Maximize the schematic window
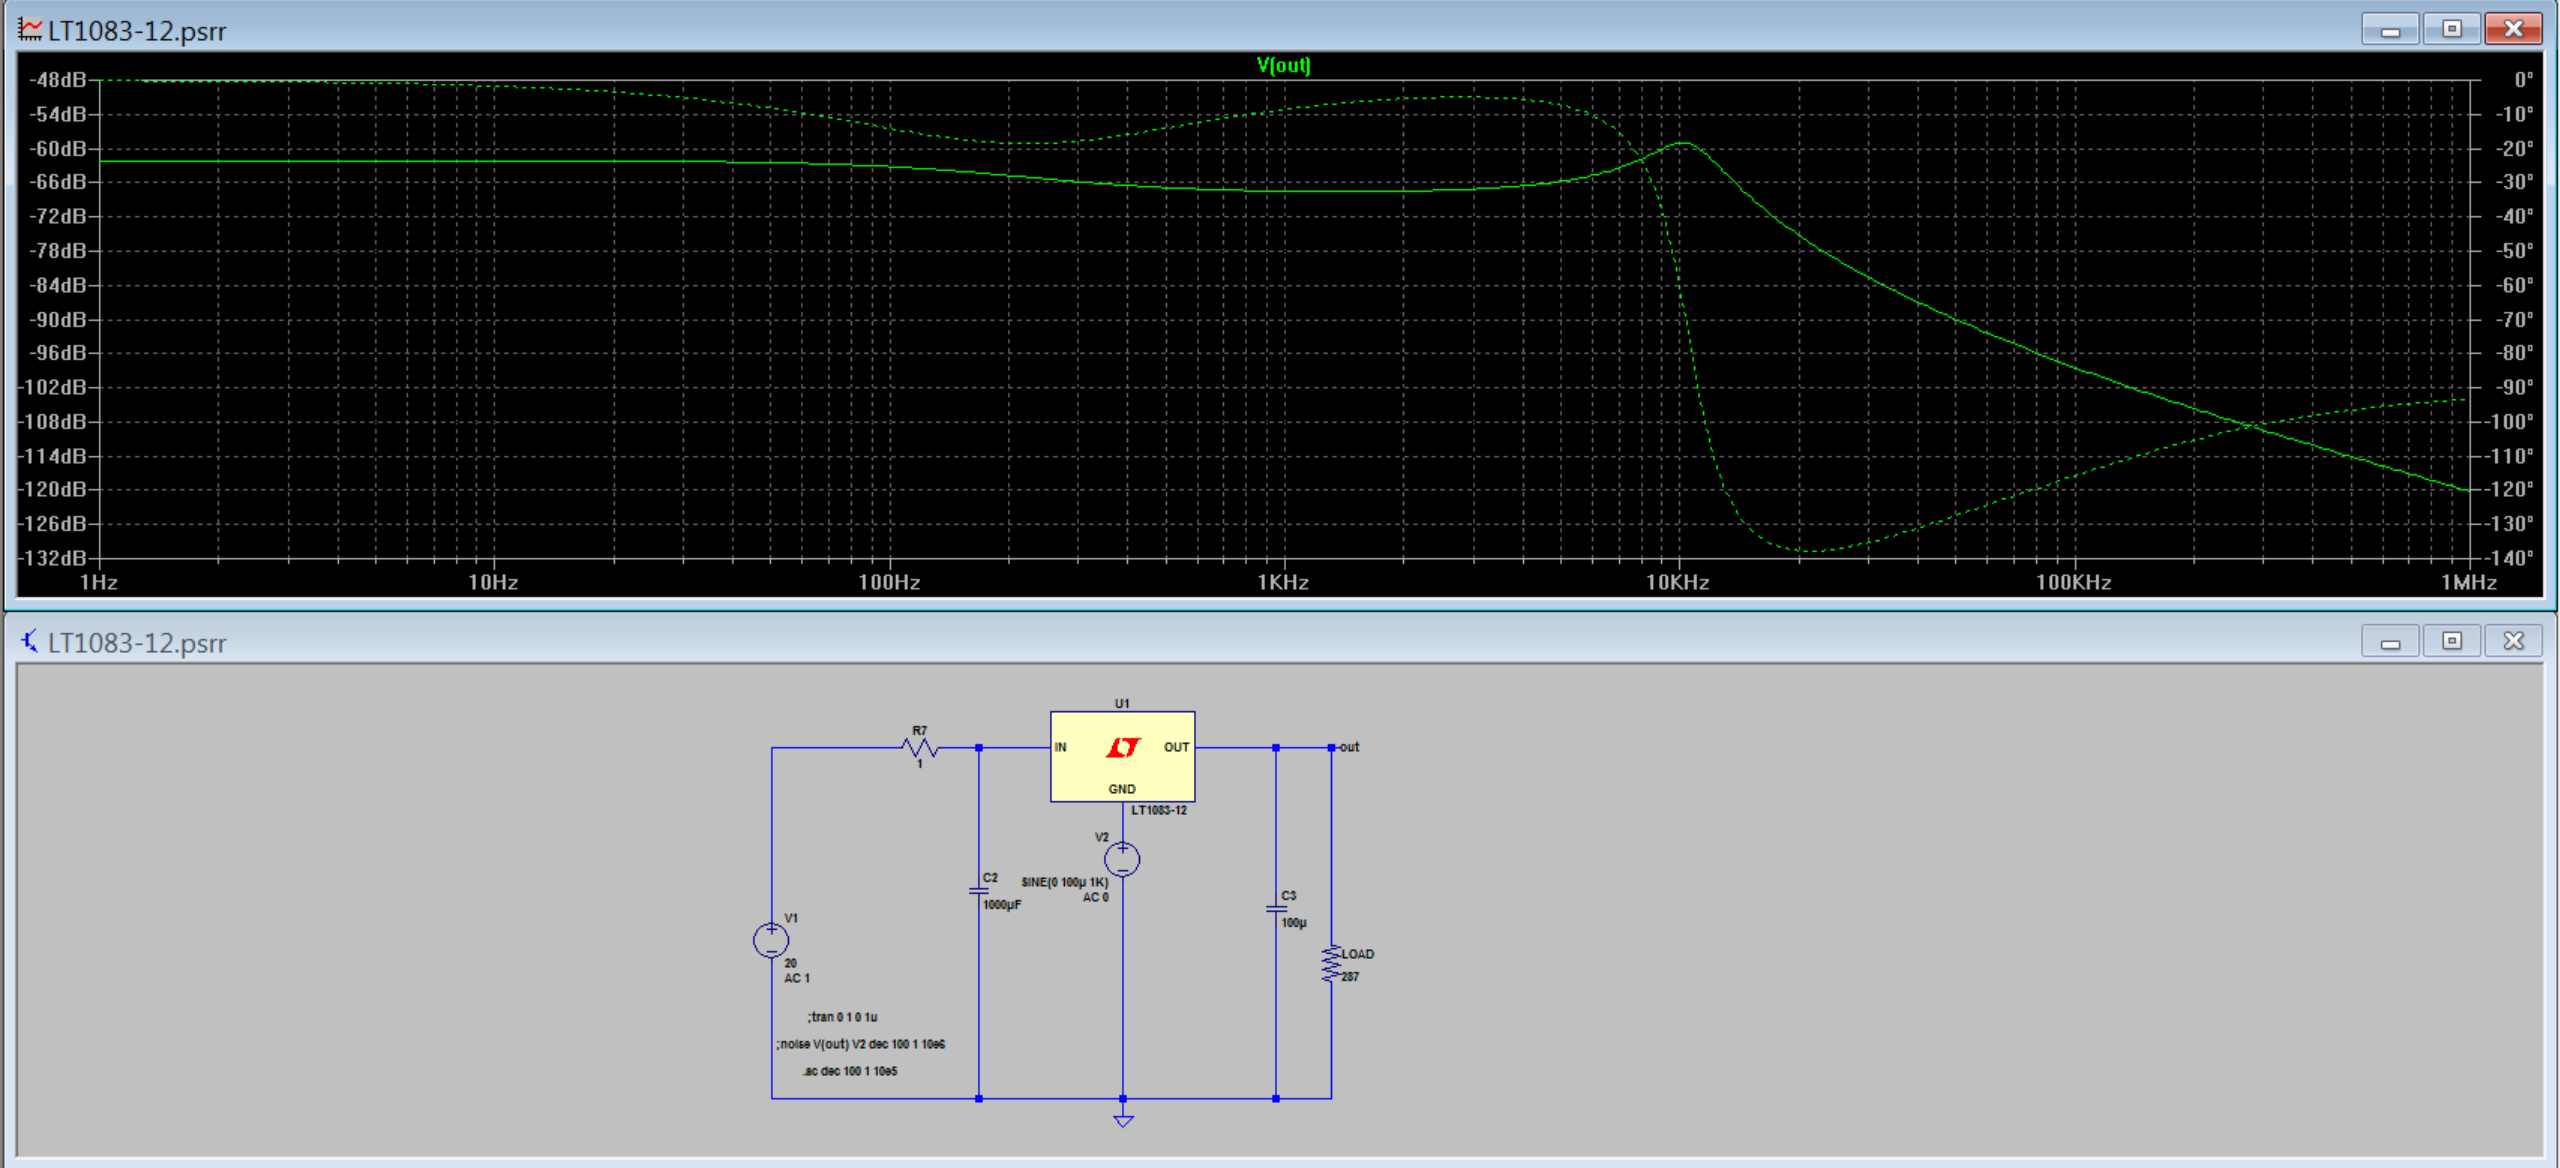 coord(2452,641)
